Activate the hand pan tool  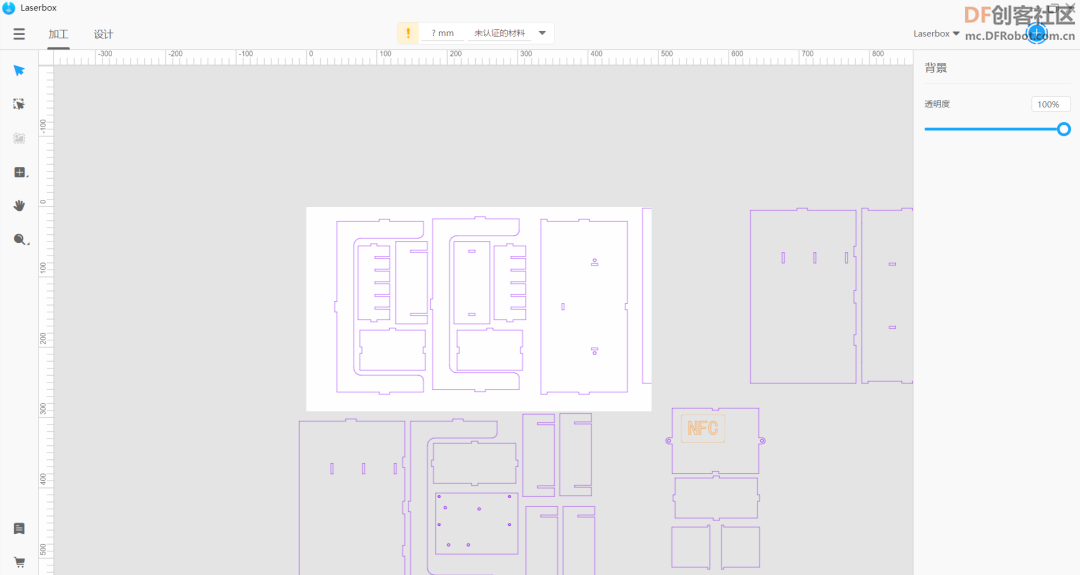click(19, 205)
